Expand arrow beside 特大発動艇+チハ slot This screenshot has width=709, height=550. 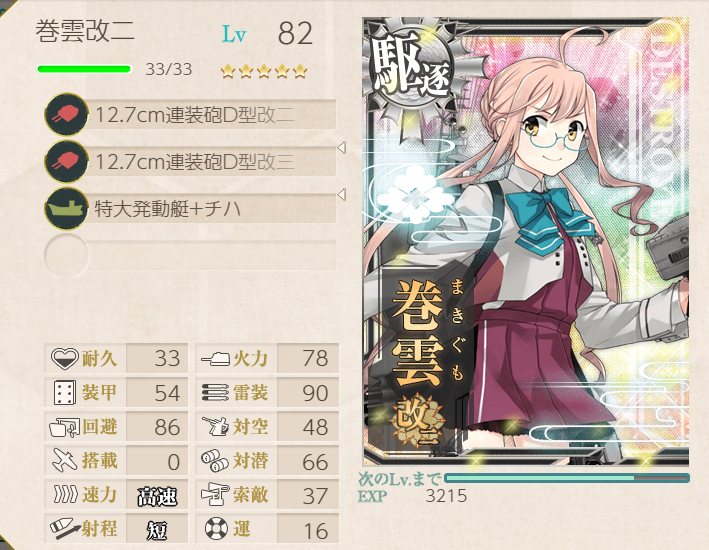pyautogui.click(x=342, y=194)
